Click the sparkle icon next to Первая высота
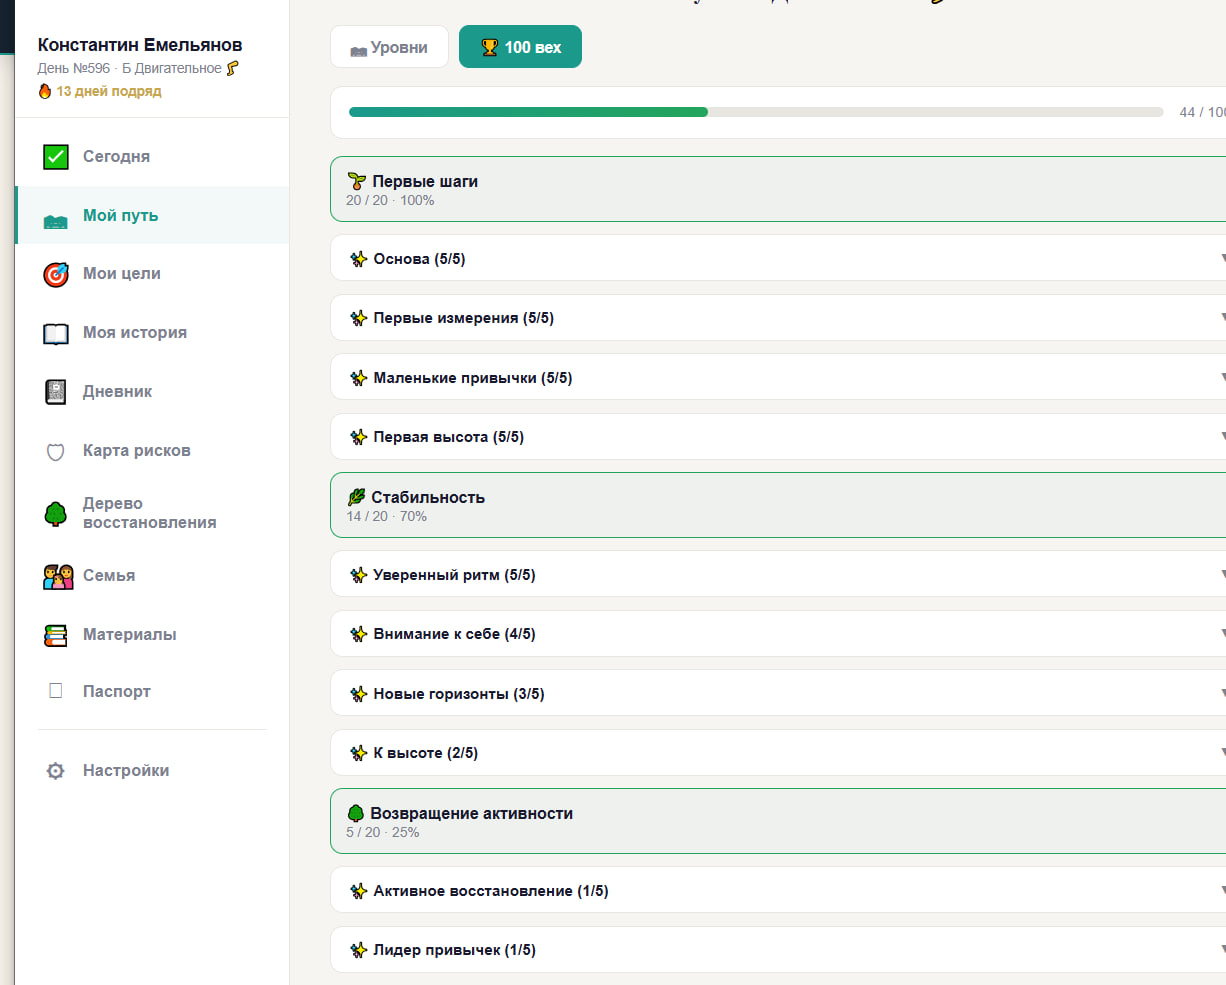Viewport: 1226px width, 985px height. coord(359,437)
